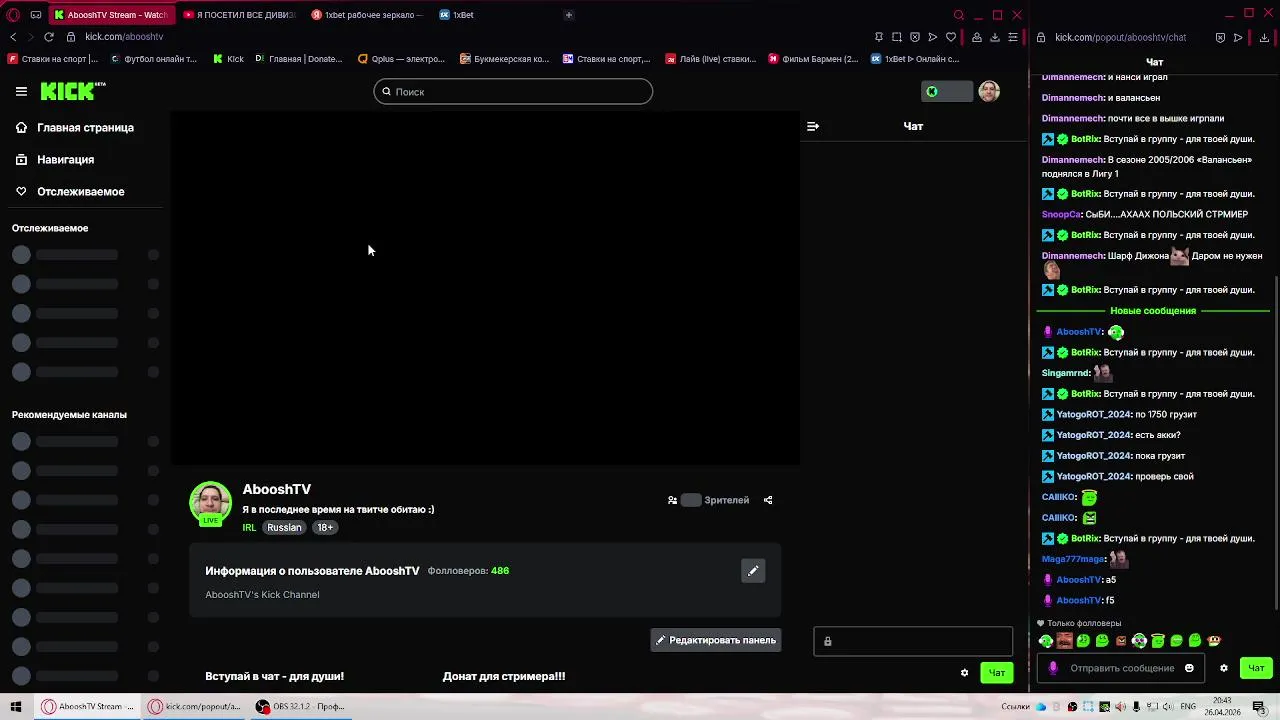
Task: Click AbooshTV username on the a5 message
Action: click(1079, 580)
